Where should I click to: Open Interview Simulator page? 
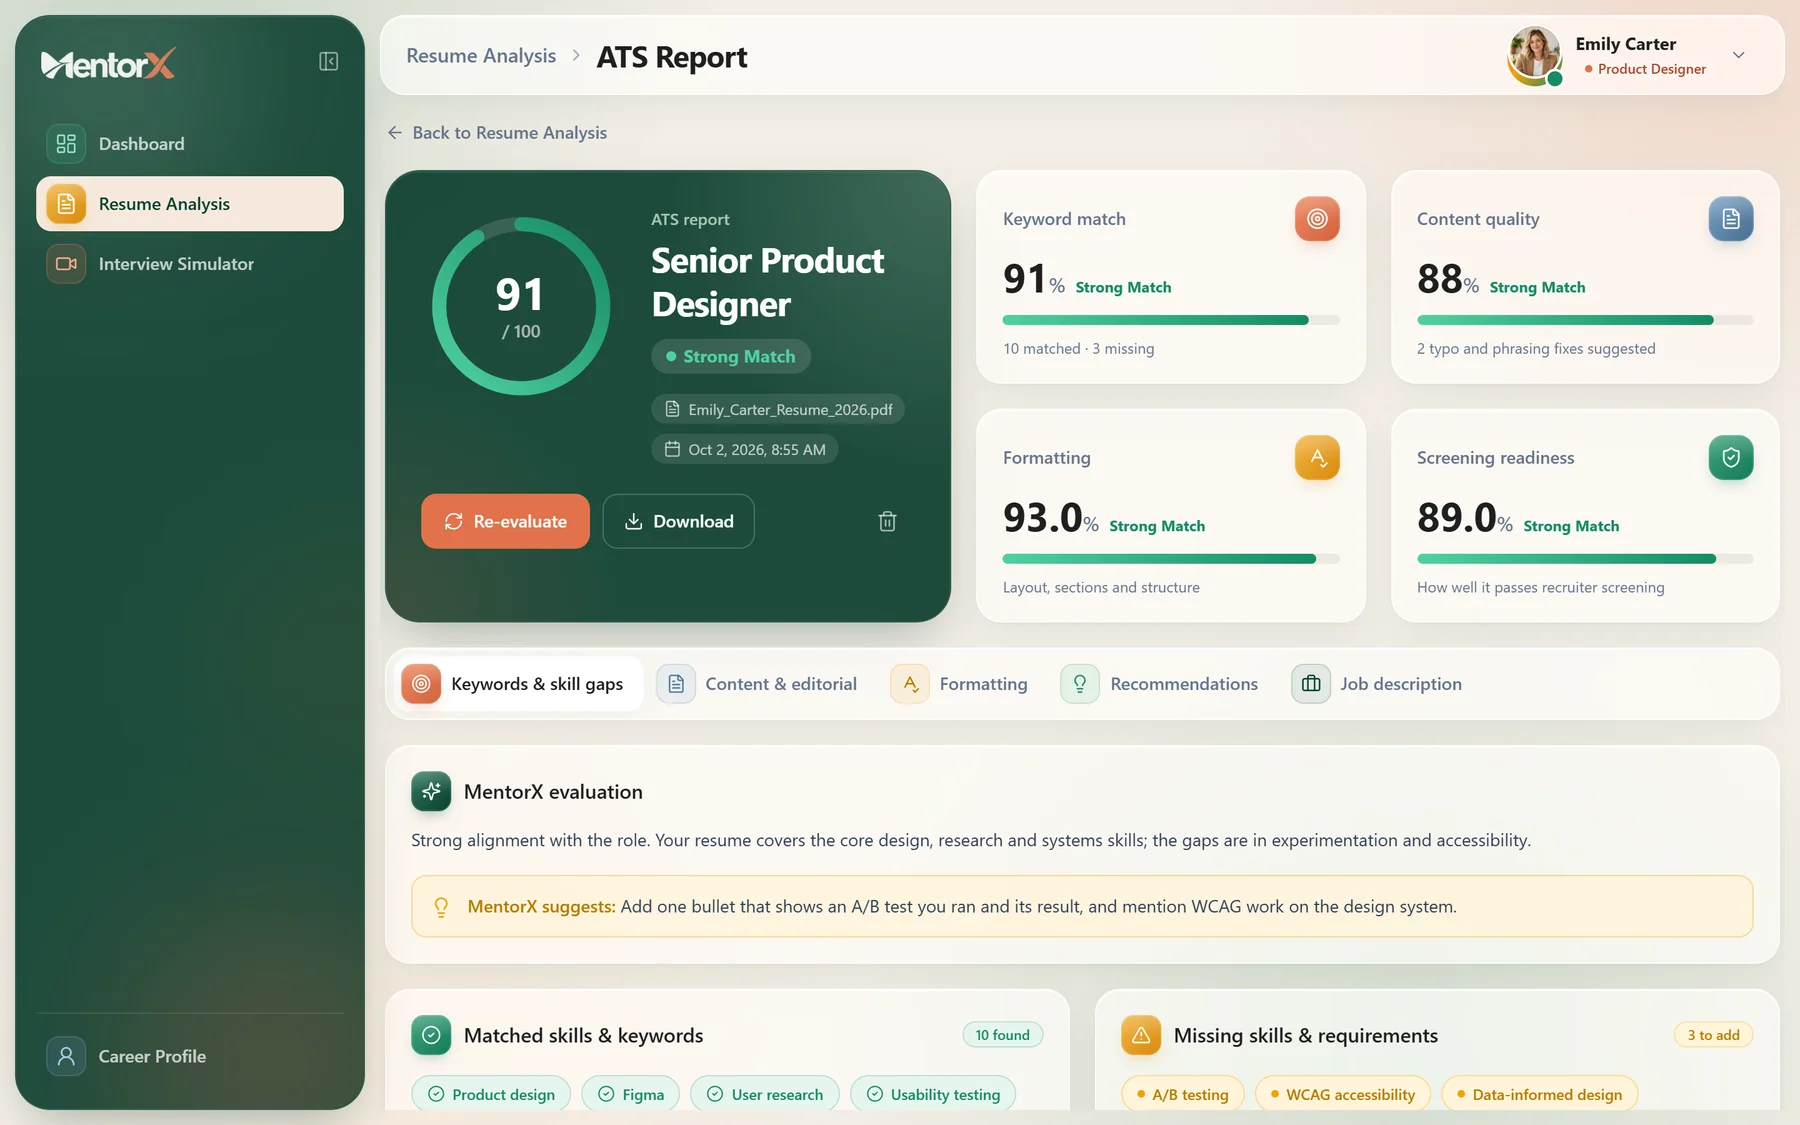(190, 264)
